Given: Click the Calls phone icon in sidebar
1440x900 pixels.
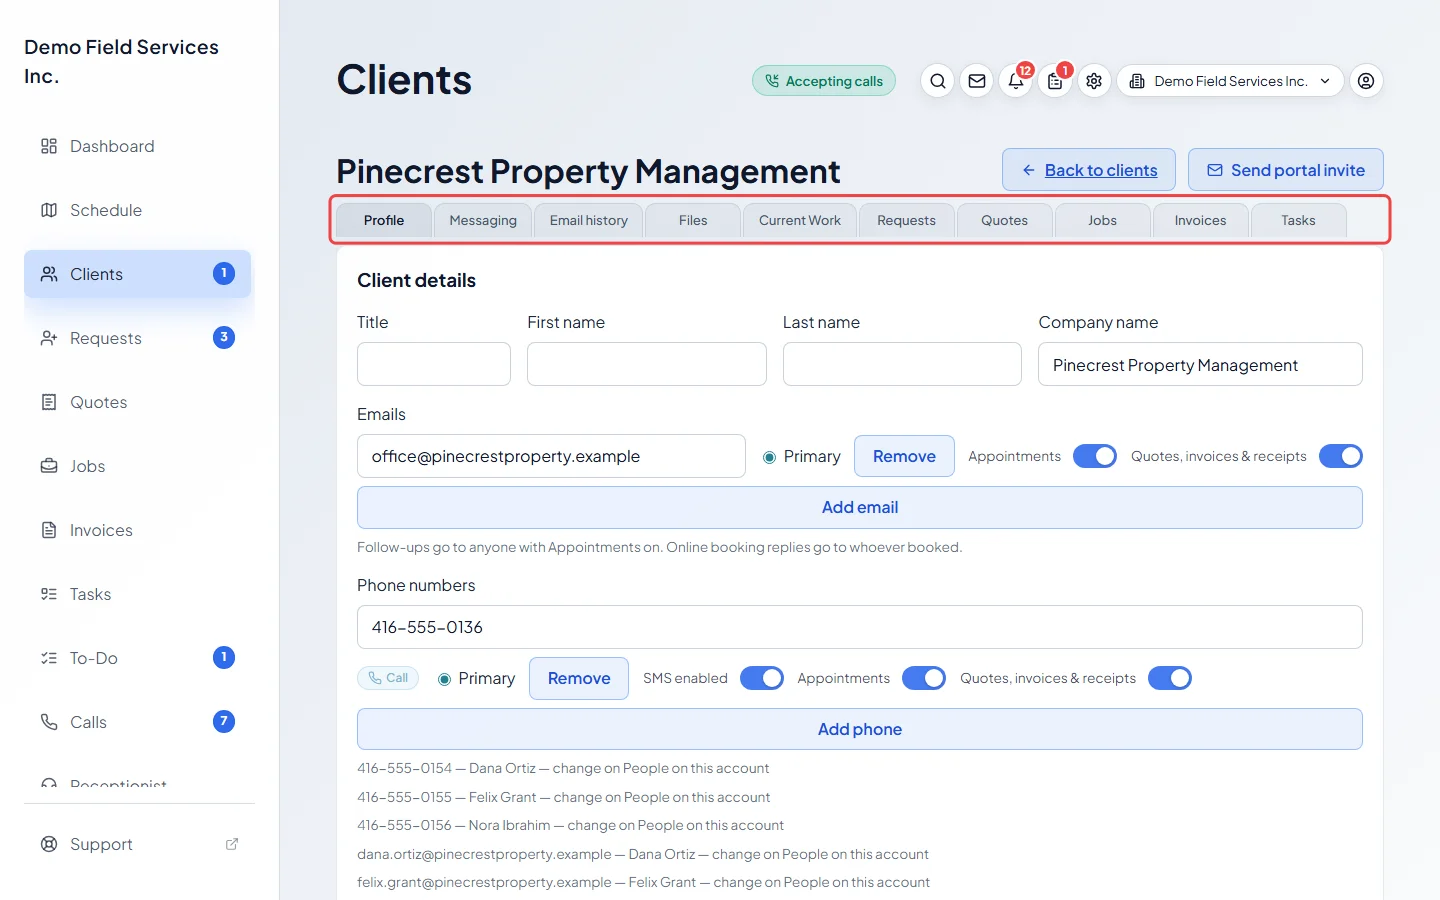Looking at the screenshot, I should (x=49, y=722).
